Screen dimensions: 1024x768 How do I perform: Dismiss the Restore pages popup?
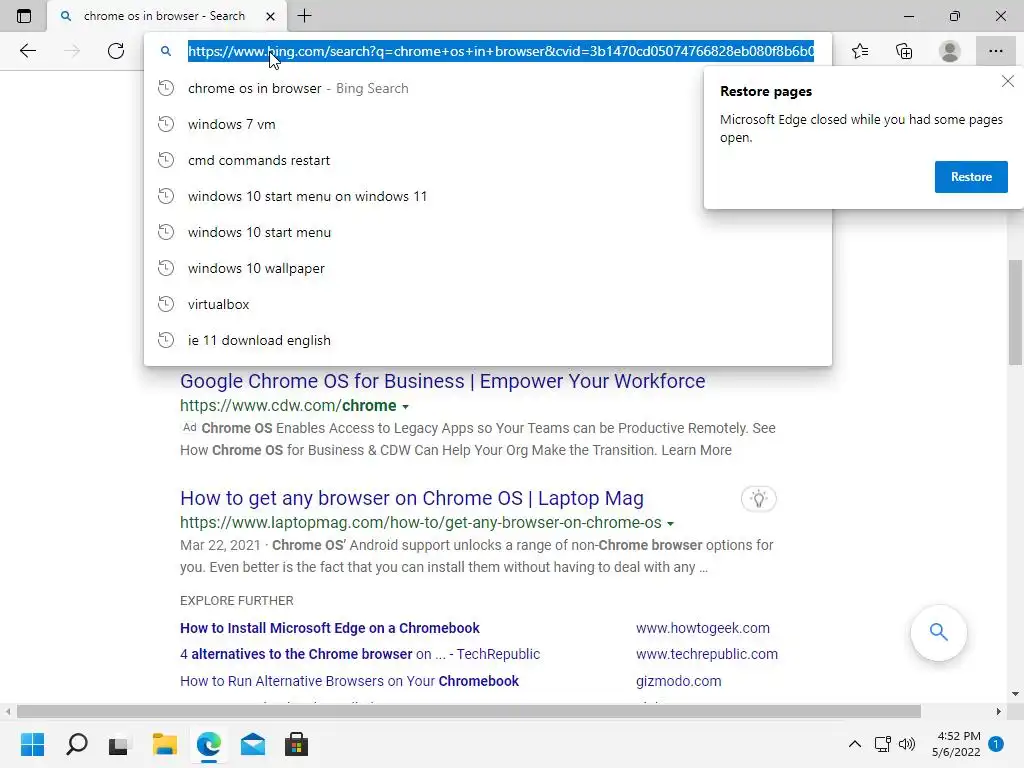click(1008, 81)
